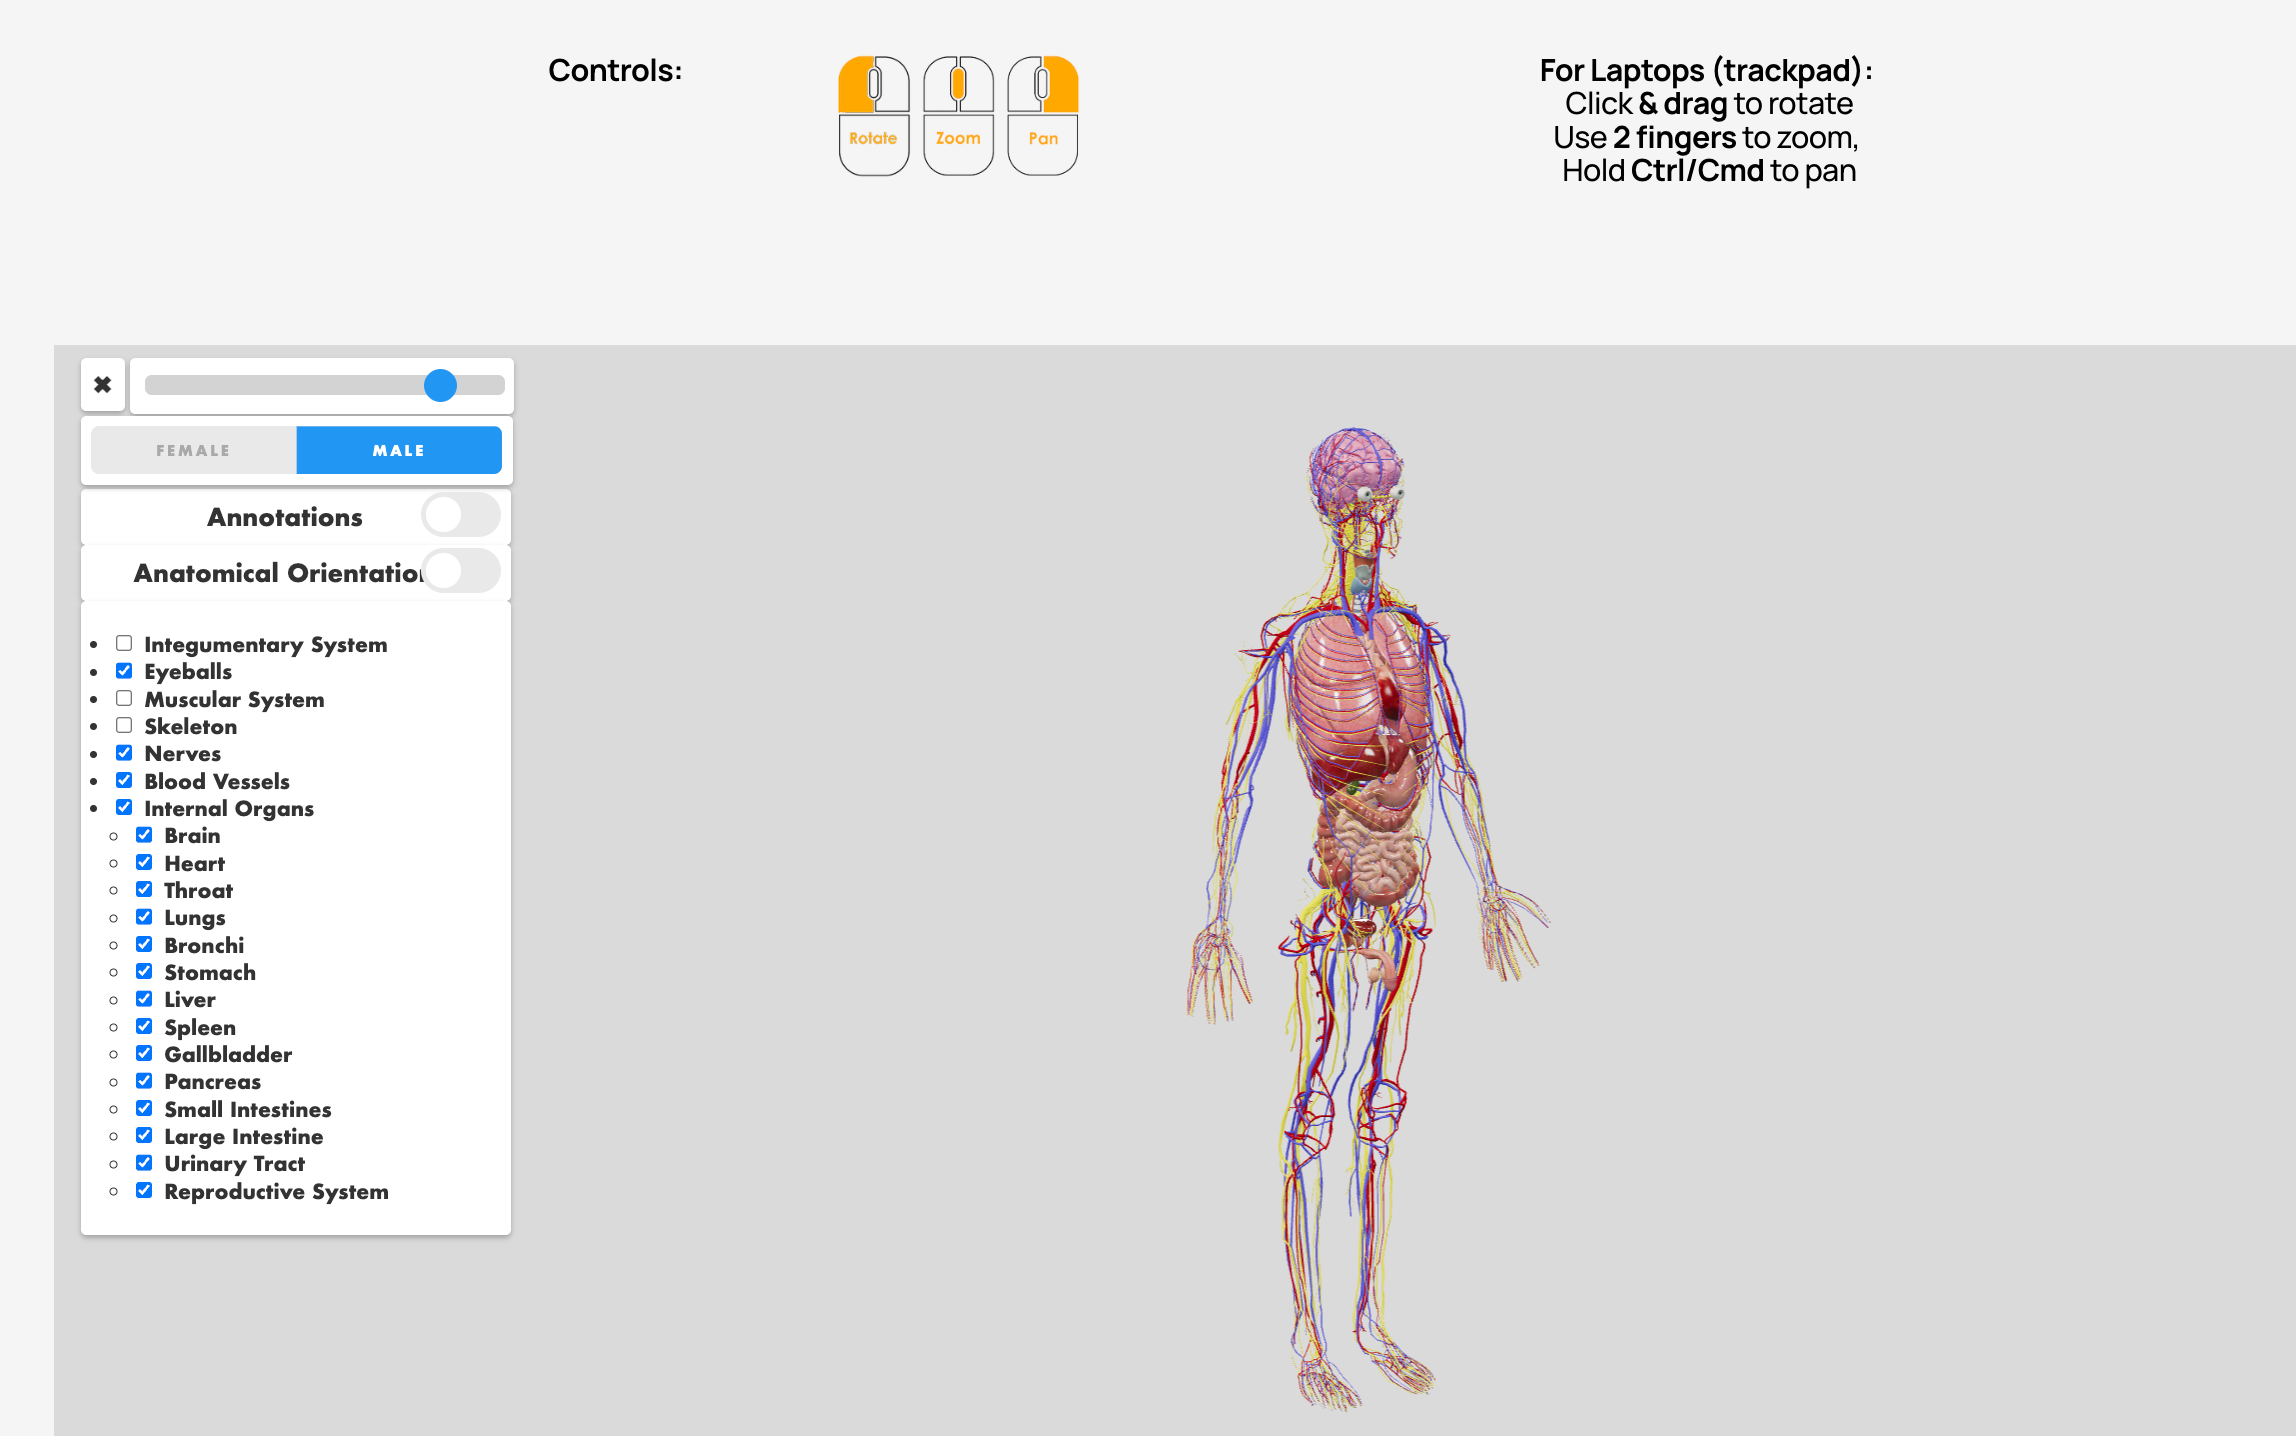This screenshot has height=1436, width=2296.
Task: Toggle the Annotations switch
Action: (461, 516)
